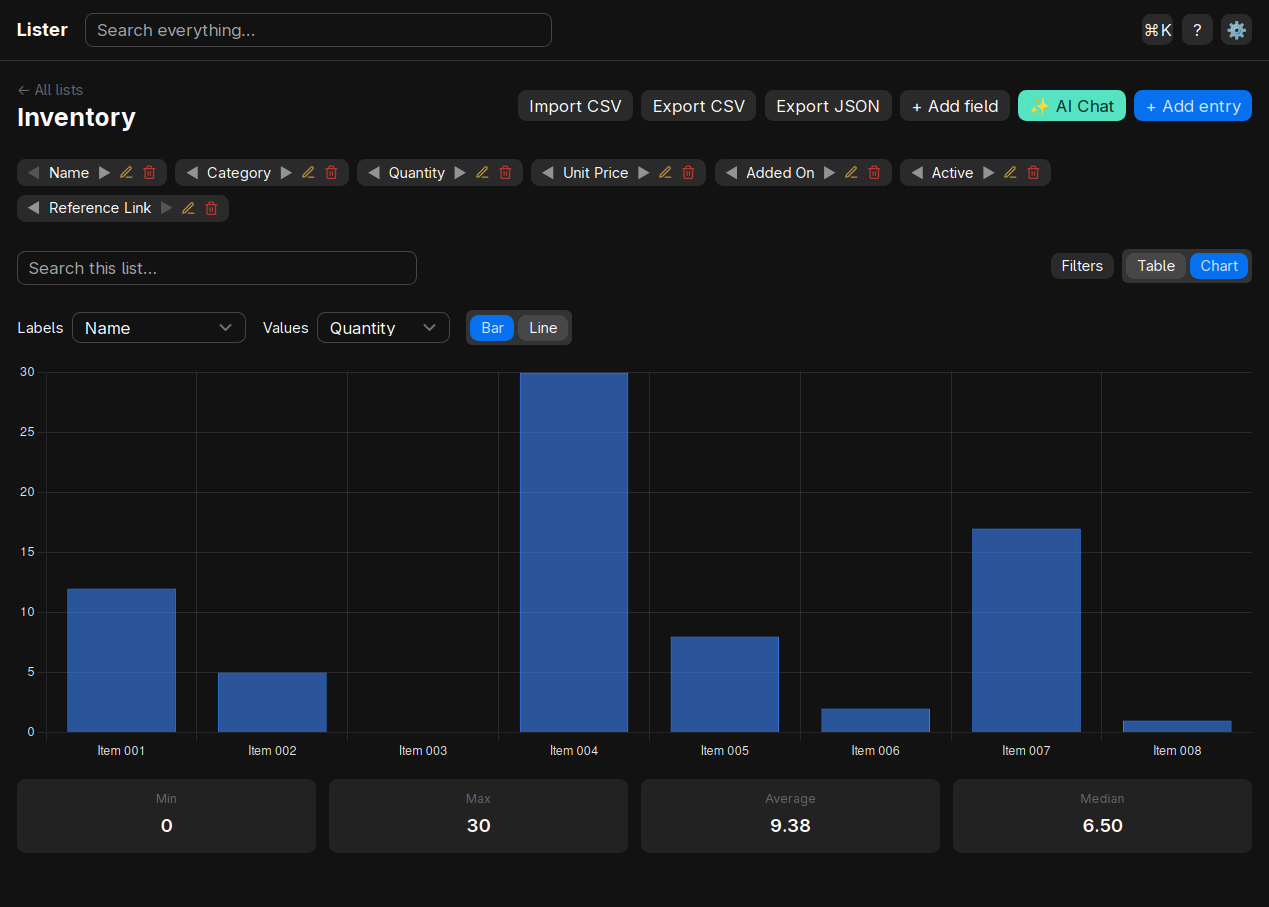Switch to Chart view
Screen dimensions: 1269x907
coord(1219,266)
